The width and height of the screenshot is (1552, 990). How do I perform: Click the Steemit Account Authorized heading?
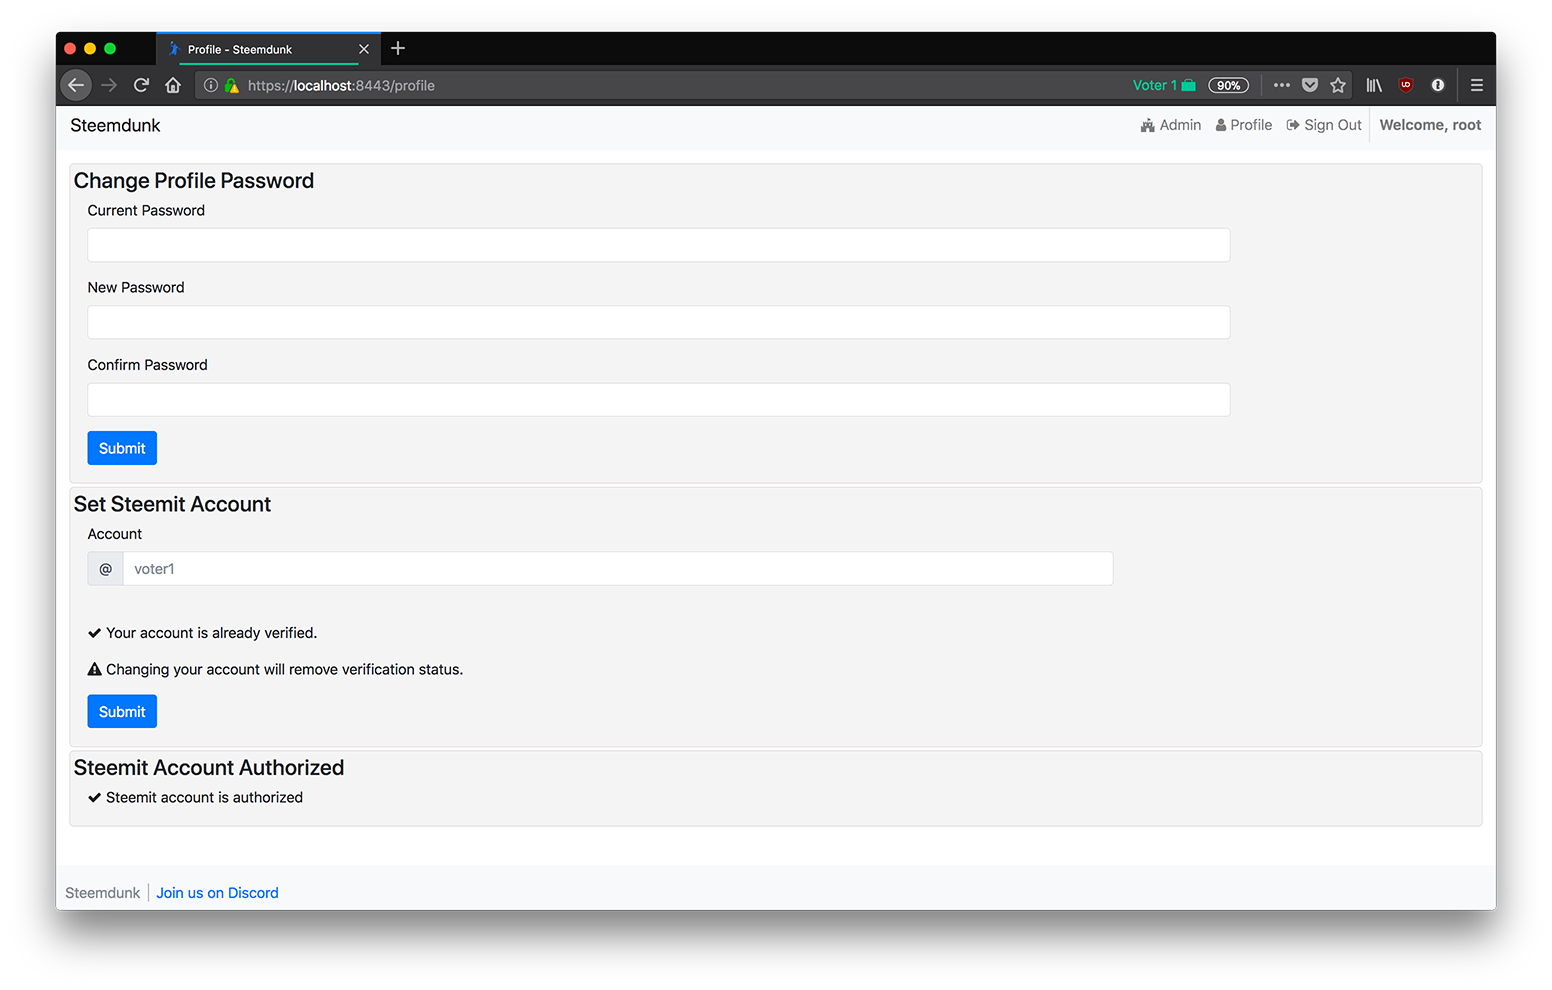[209, 767]
